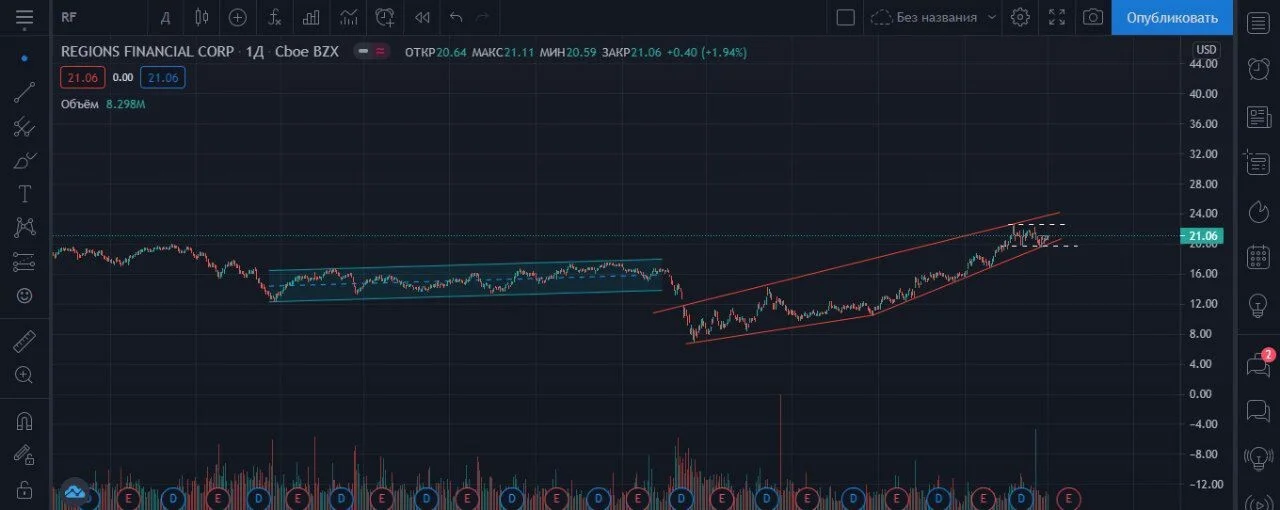The height and width of the screenshot is (510, 1280).
Task: Start bar replay with the rewind icon
Action: coord(422,17)
